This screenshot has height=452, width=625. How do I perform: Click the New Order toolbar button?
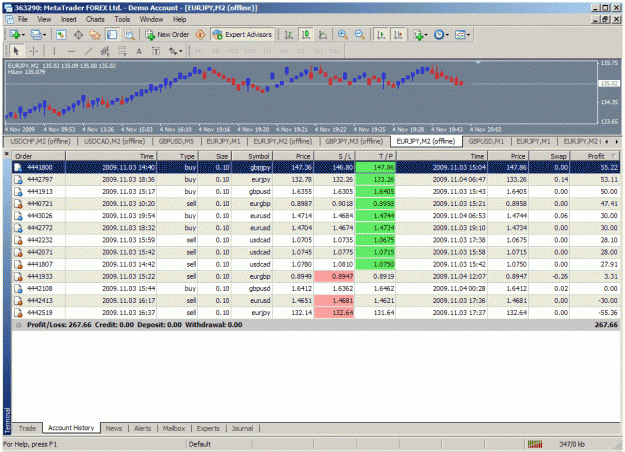pos(167,35)
